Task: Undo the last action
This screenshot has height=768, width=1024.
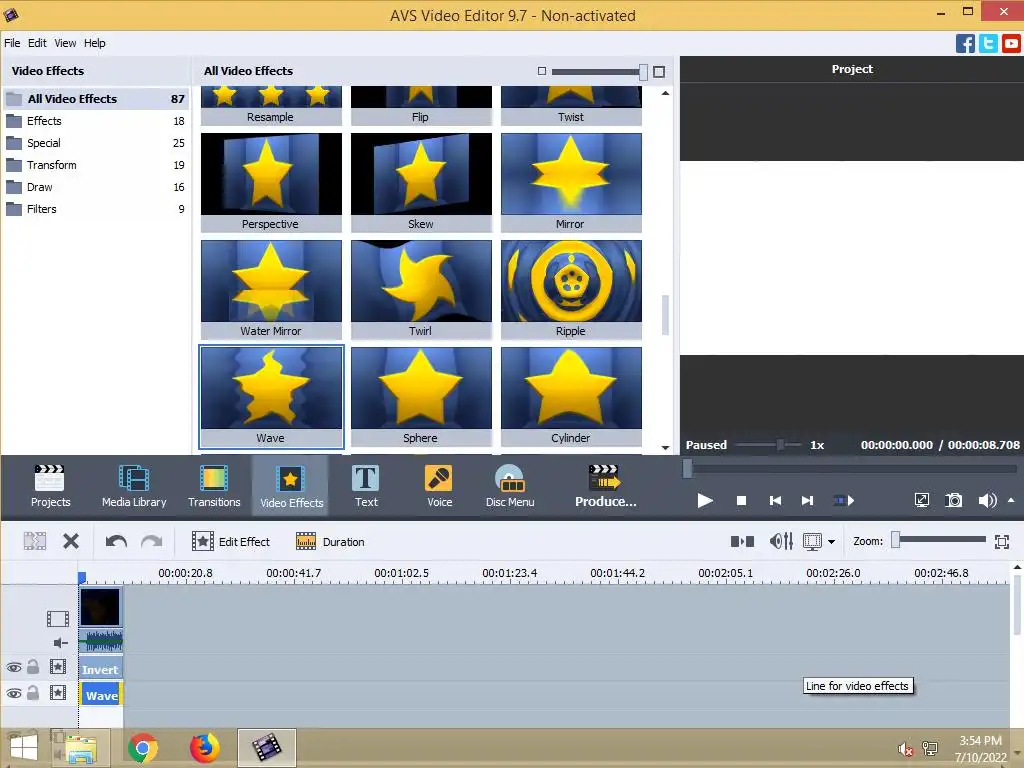Action: pos(116,541)
